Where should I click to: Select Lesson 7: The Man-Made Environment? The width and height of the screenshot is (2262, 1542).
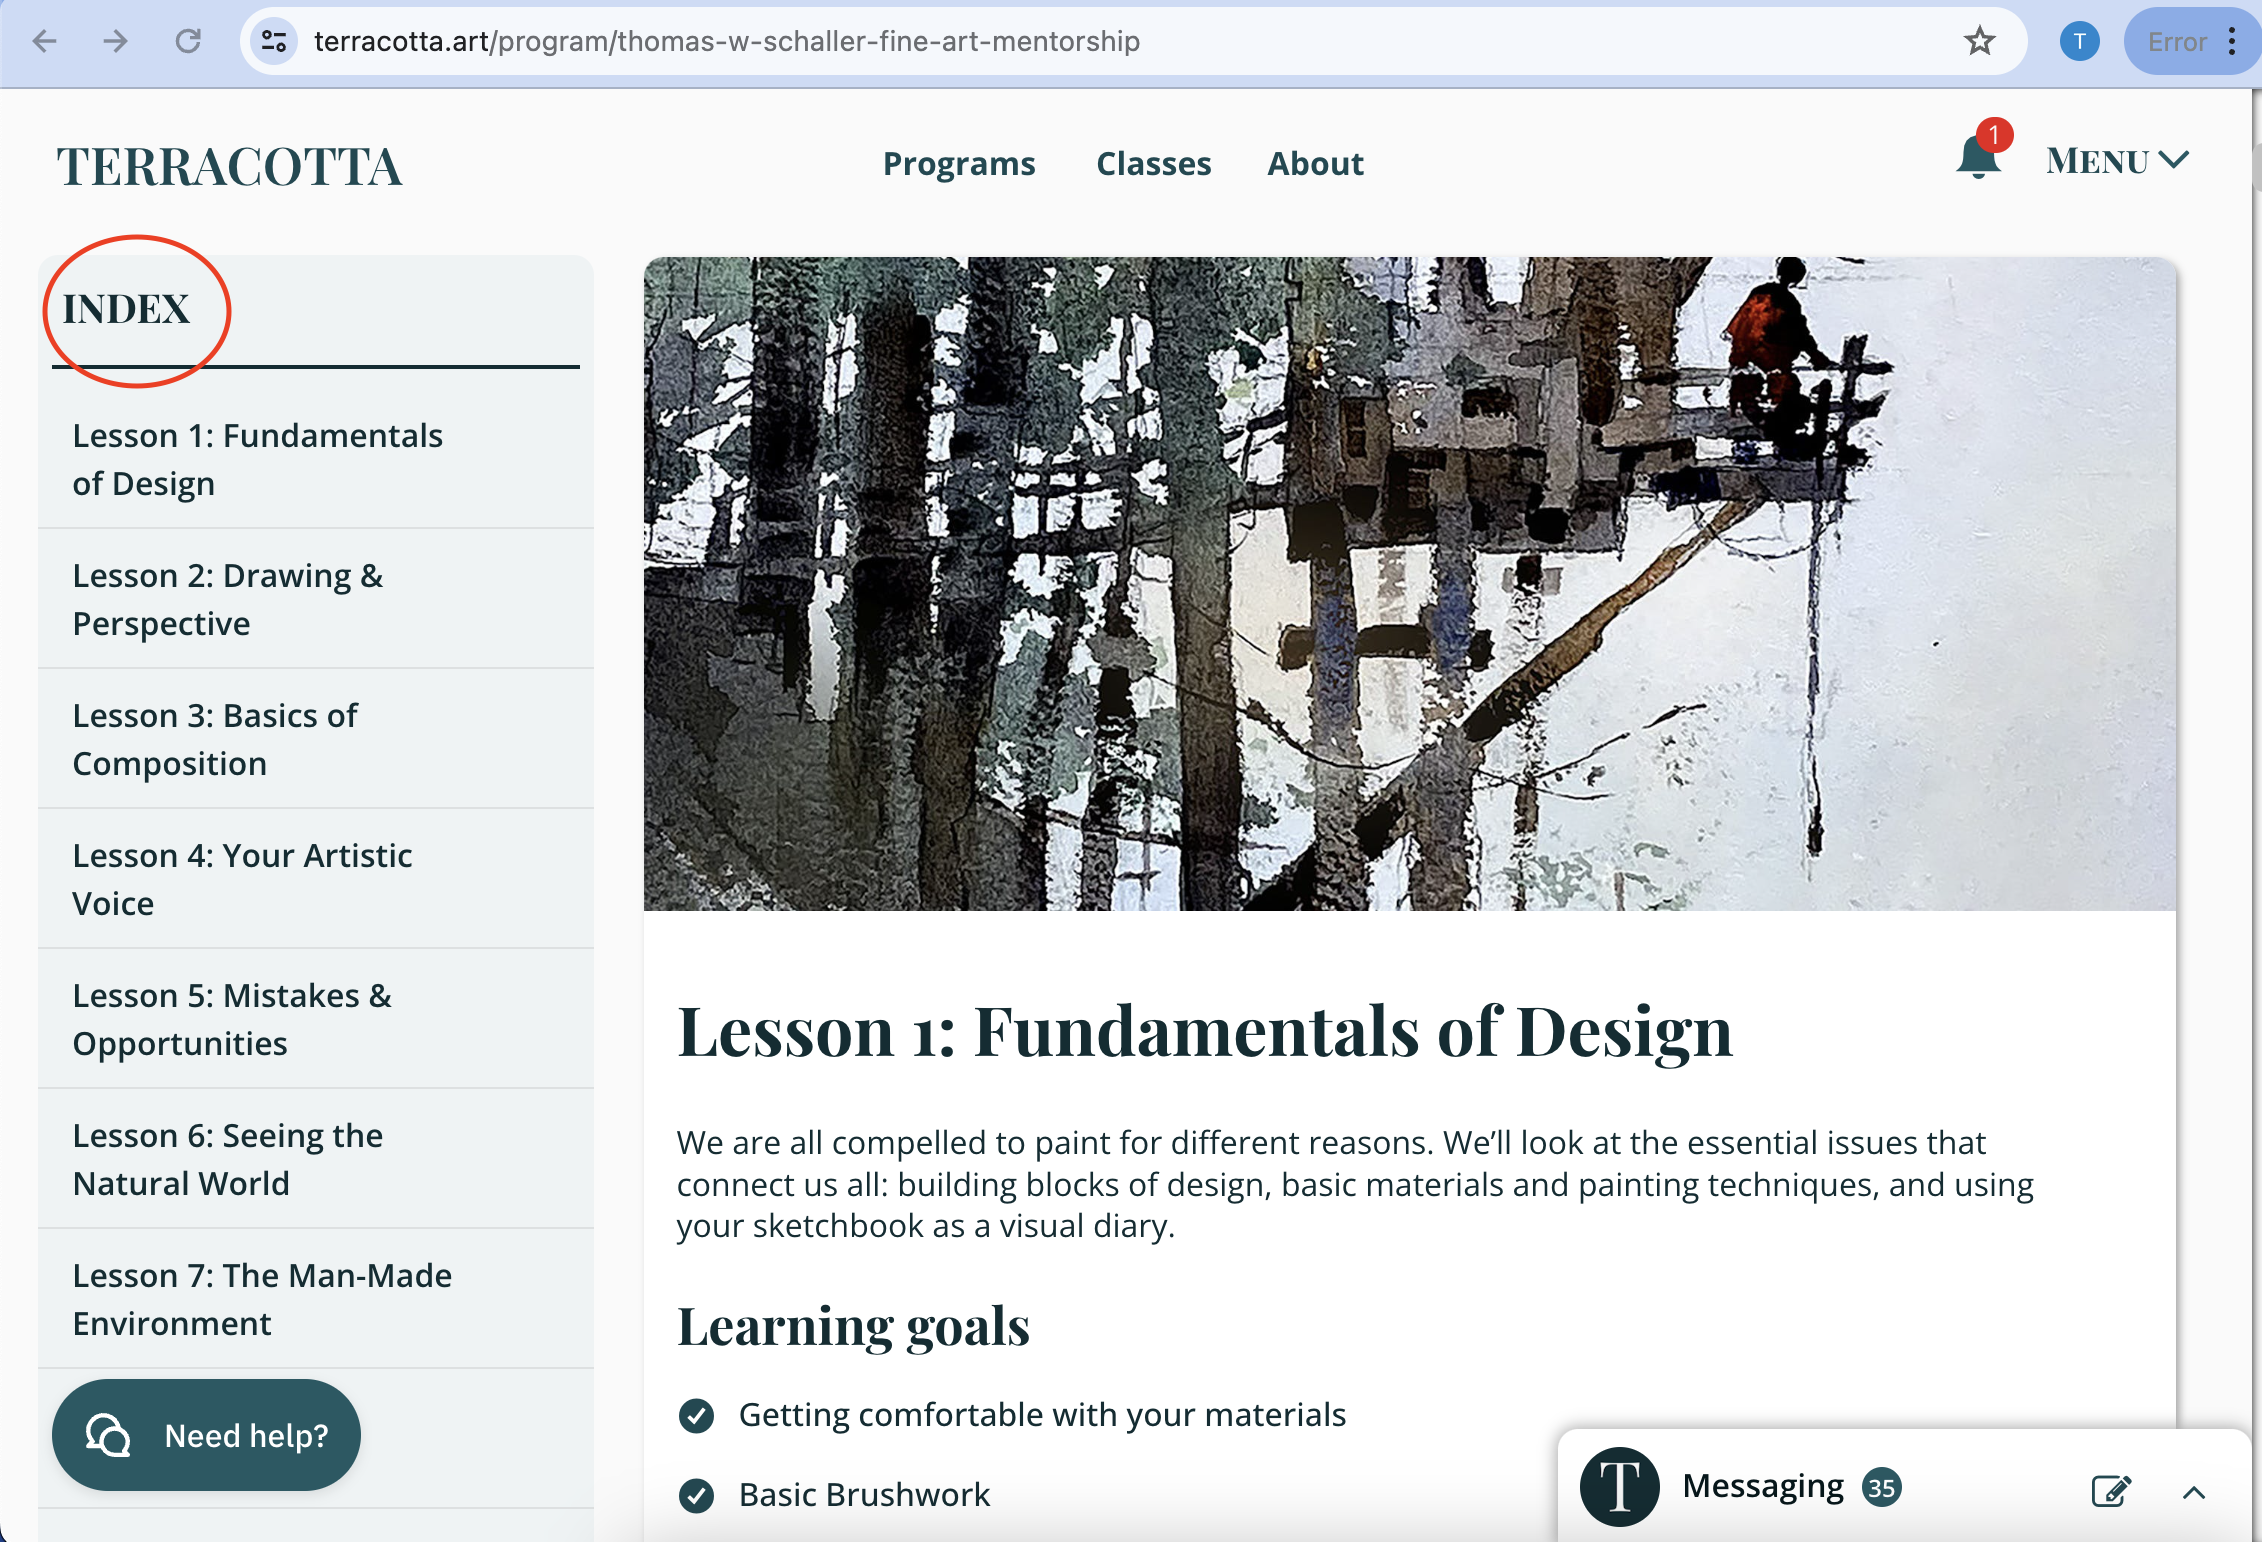click(316, 1299)
